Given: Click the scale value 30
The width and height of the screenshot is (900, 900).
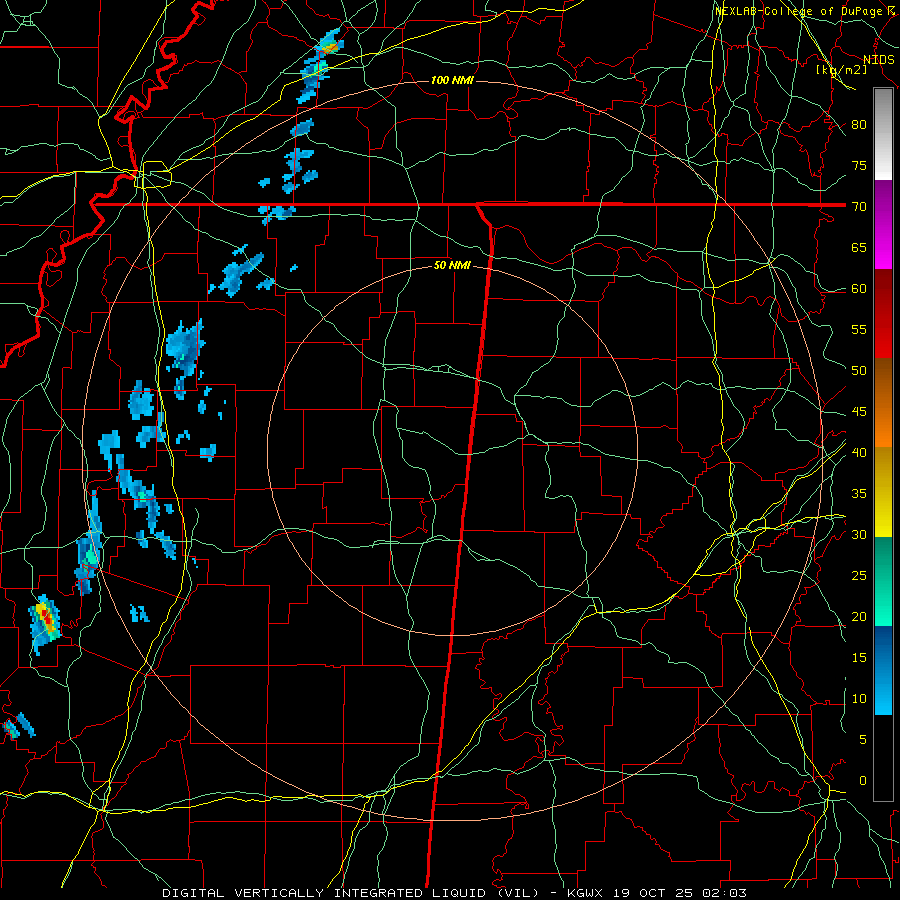Looking at the screenshot, I should [859, 535].
